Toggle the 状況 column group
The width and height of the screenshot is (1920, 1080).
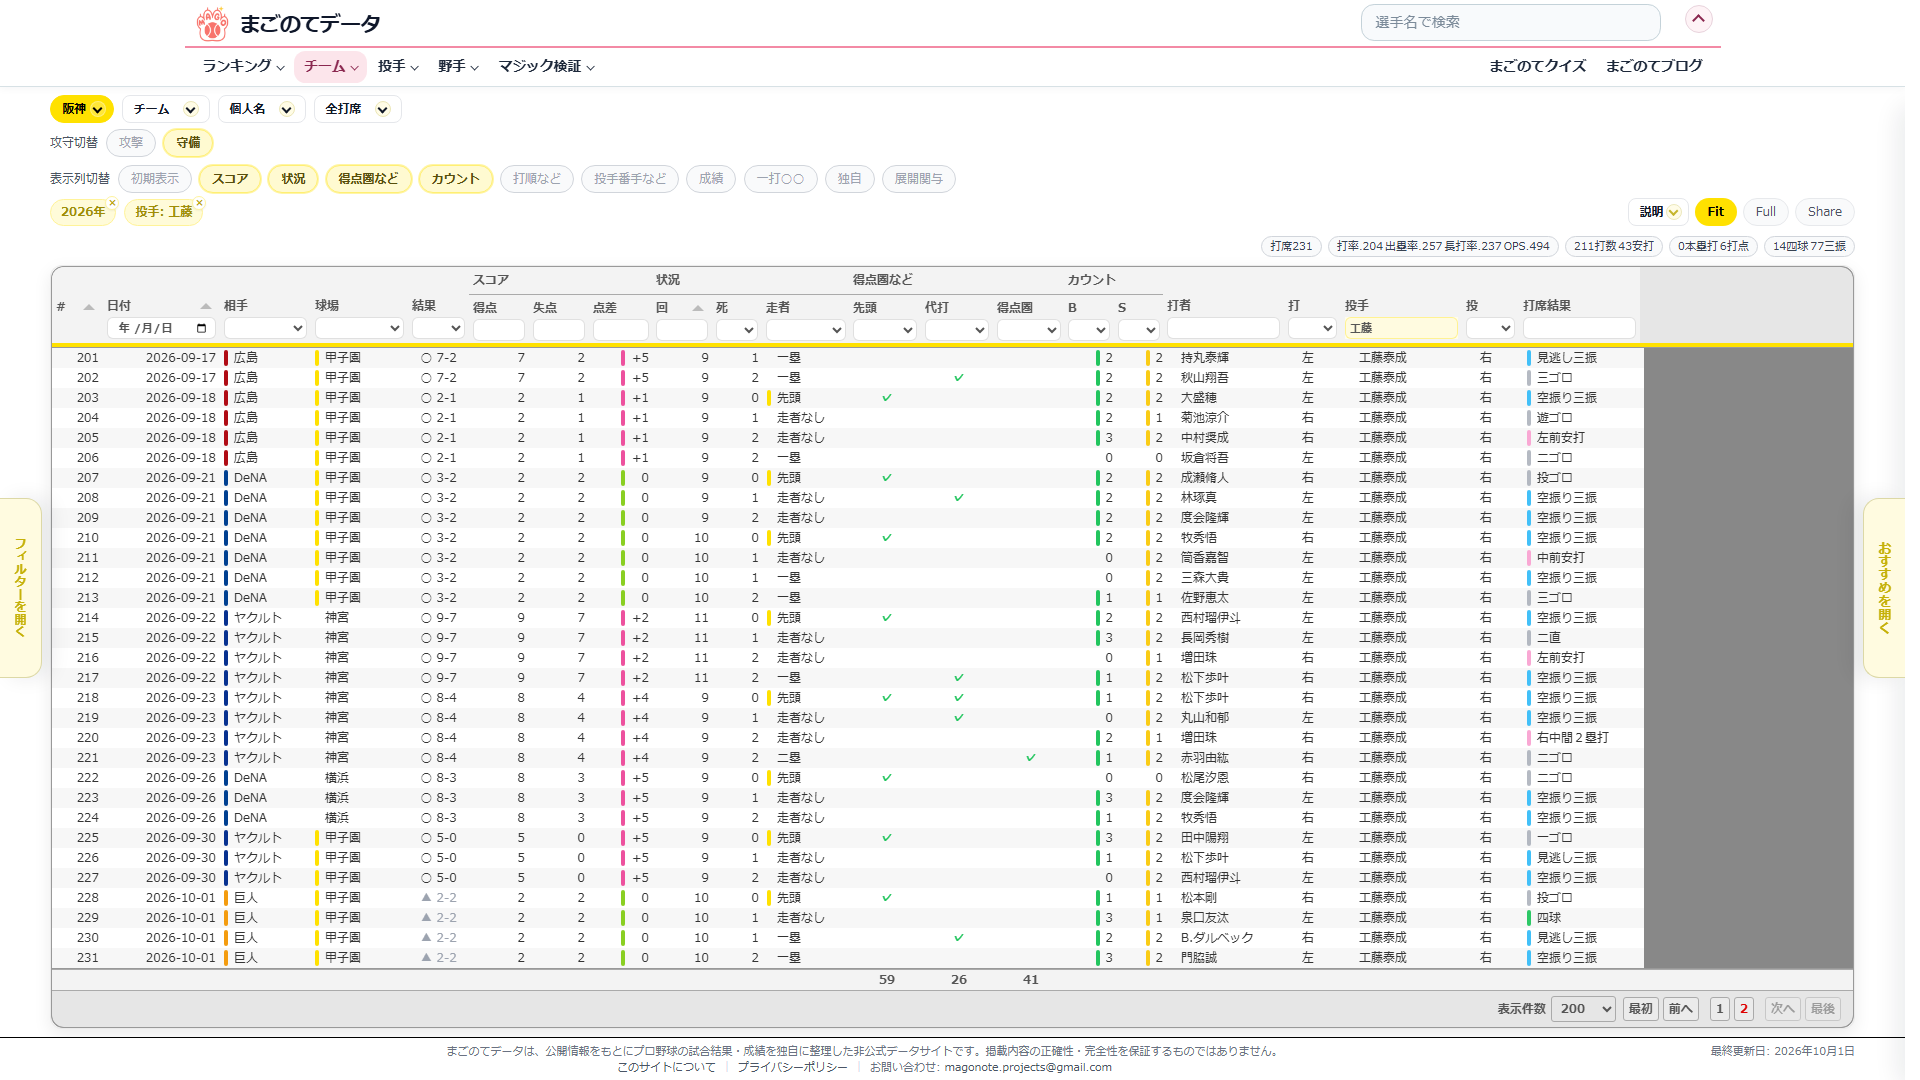(293, 179)
